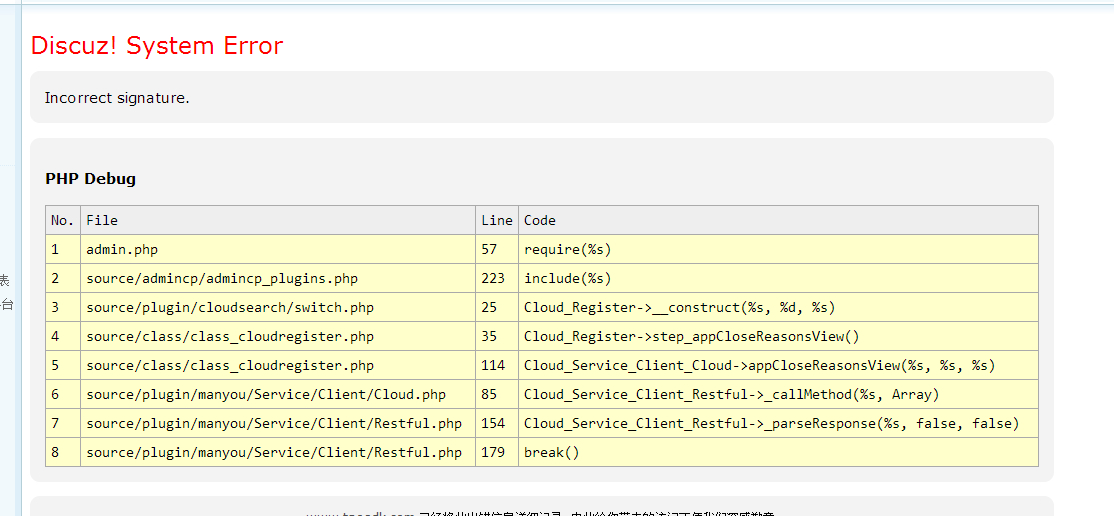Click the 'File' column header
This screenshot has width=1114, height=516.
tap(278, 220)
